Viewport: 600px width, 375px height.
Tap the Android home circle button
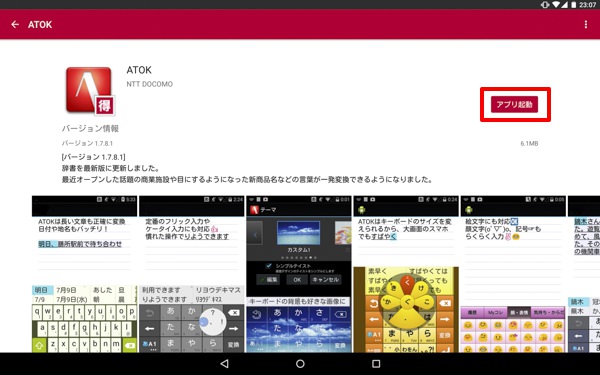(x=300, y=364)
